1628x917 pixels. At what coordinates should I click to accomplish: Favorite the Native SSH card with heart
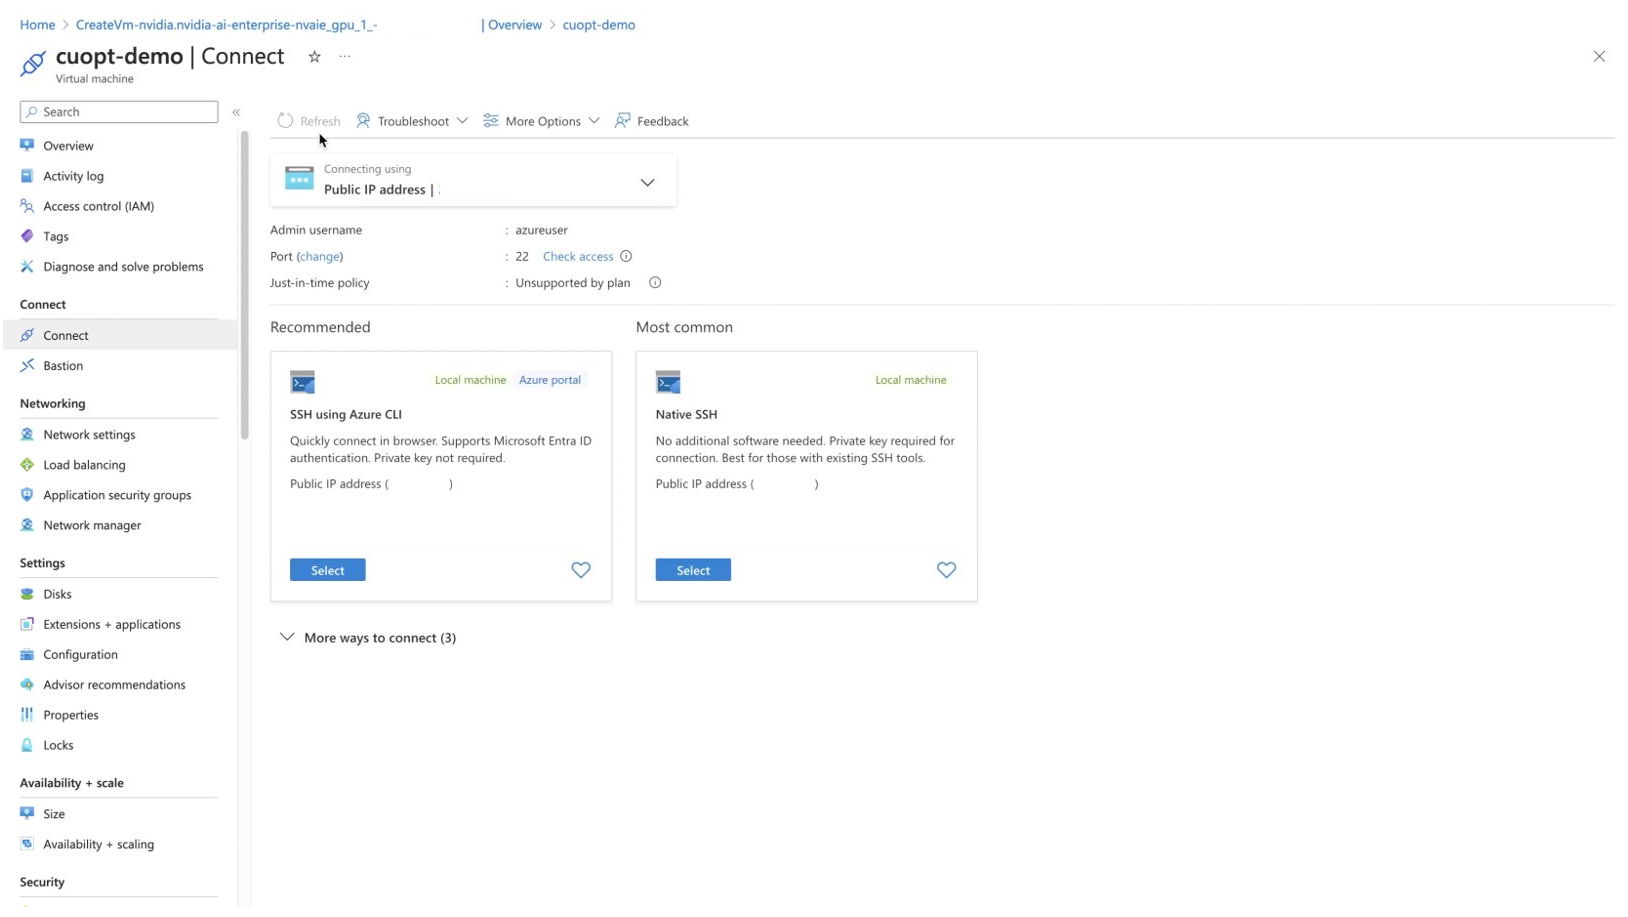point(945,570)
